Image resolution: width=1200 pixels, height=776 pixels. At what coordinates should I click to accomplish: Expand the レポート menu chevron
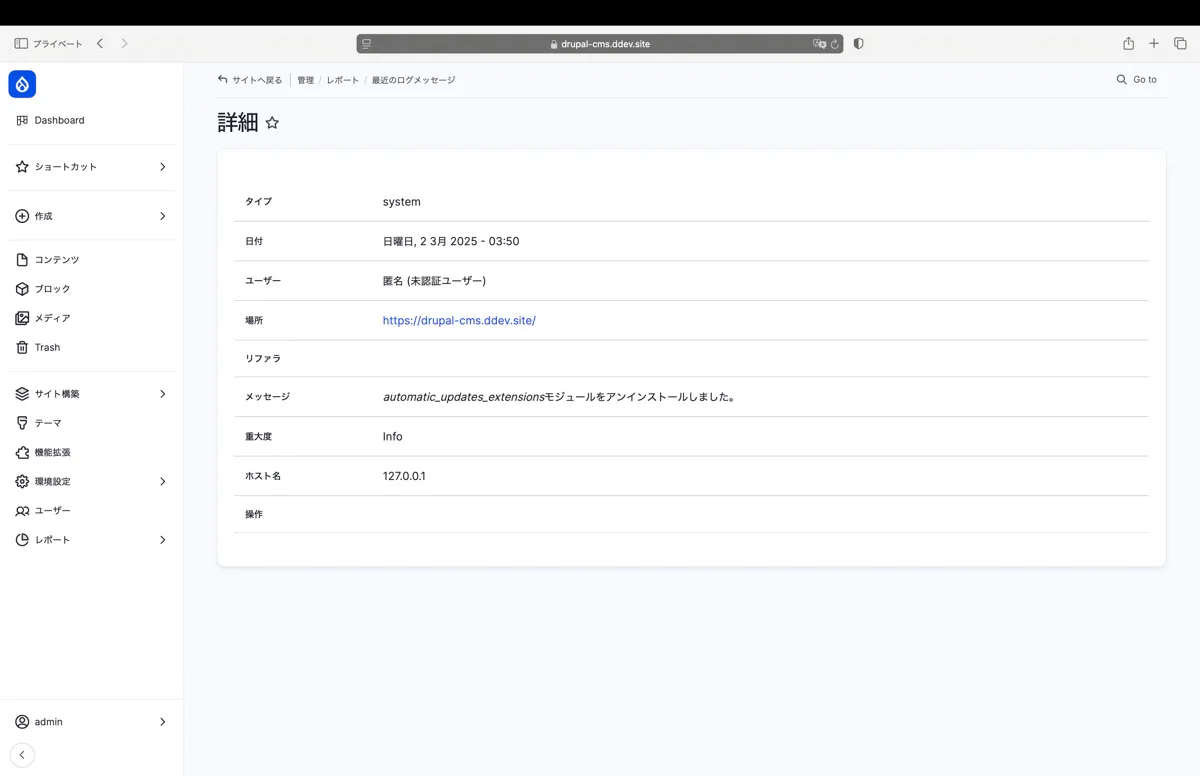coord(163,540)
